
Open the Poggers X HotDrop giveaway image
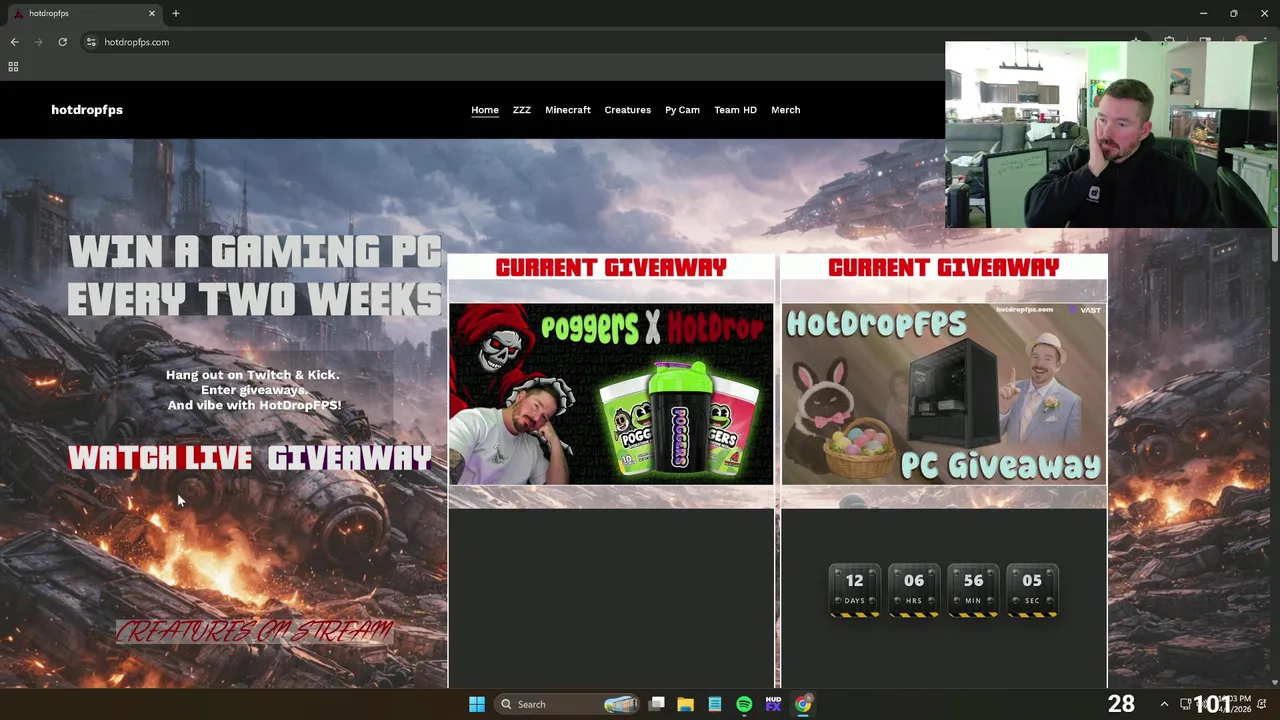click(611, 394)
